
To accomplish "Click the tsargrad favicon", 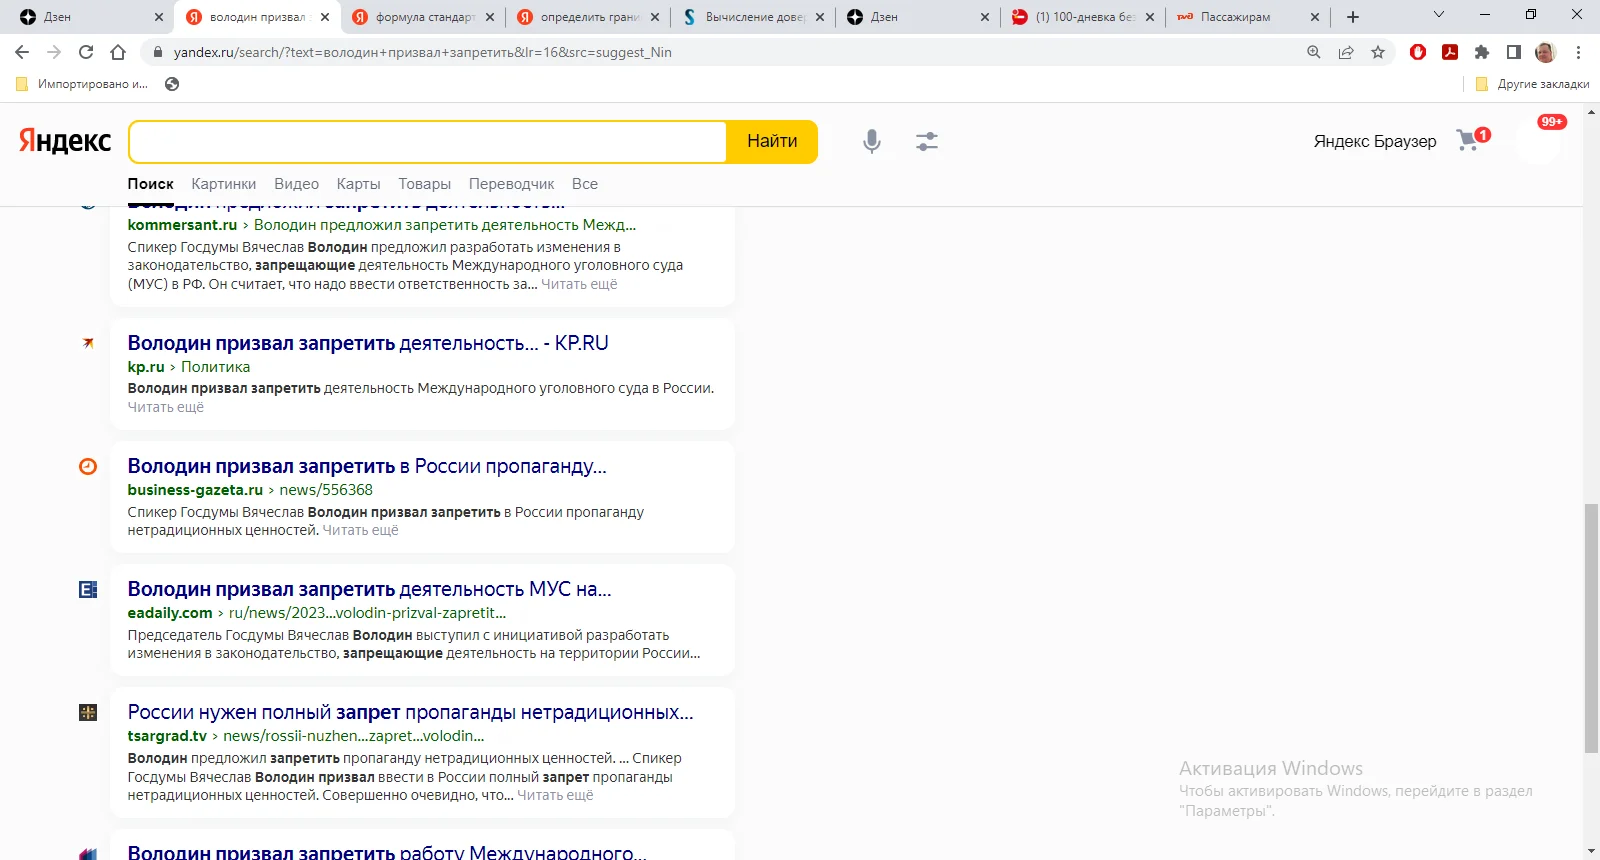I will point(88,712).
